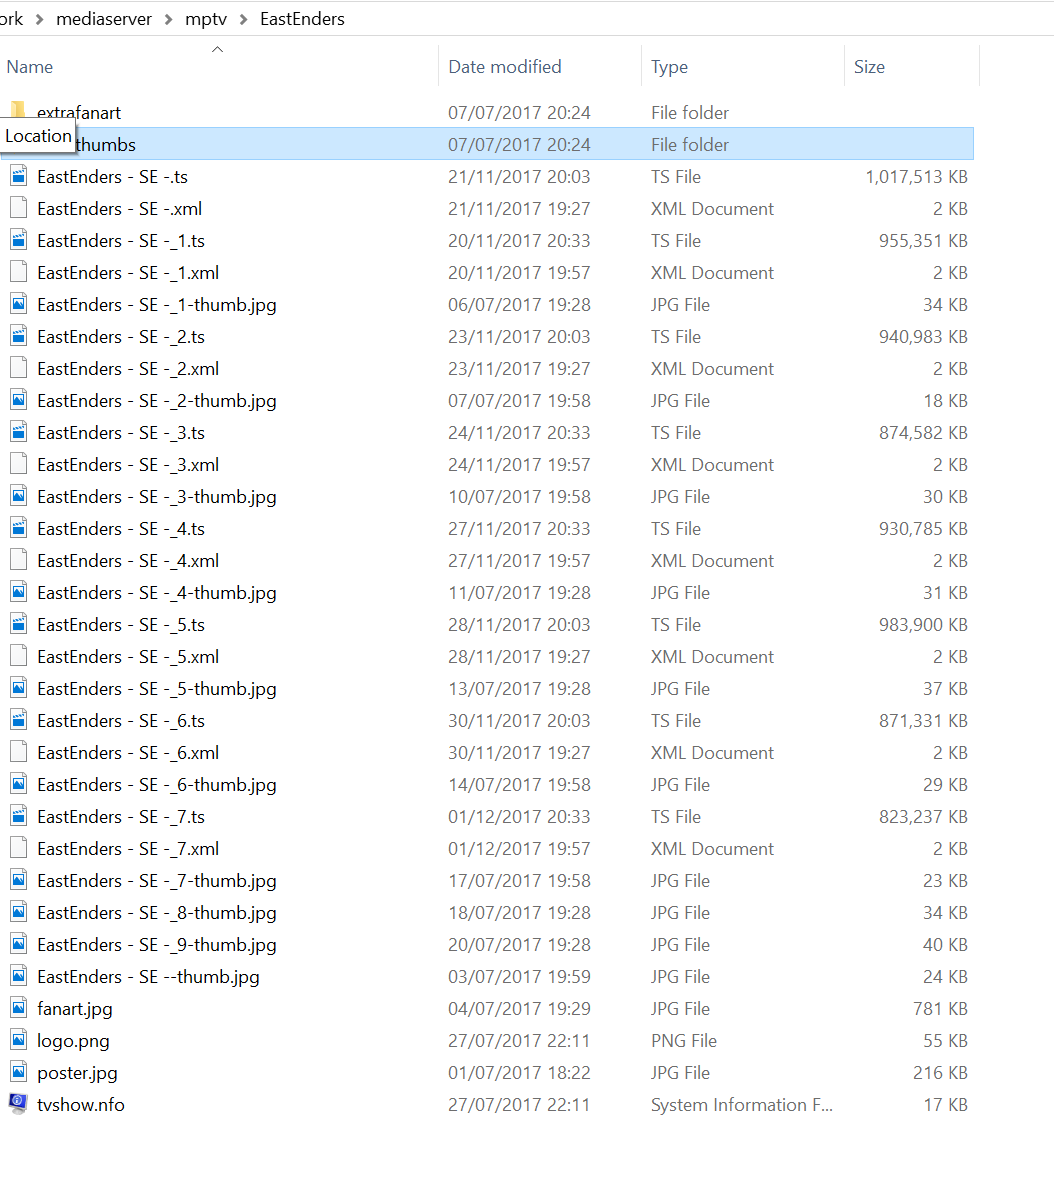
Task: Click the date 01/07/2017 18:22
Action: tap(519, 1073)
